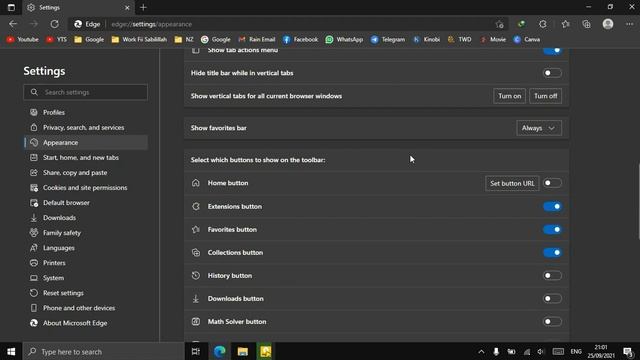This screenshot has width=640, height=360.
Task: Open the Kinobi bookmark
Action: pos(426,40)
